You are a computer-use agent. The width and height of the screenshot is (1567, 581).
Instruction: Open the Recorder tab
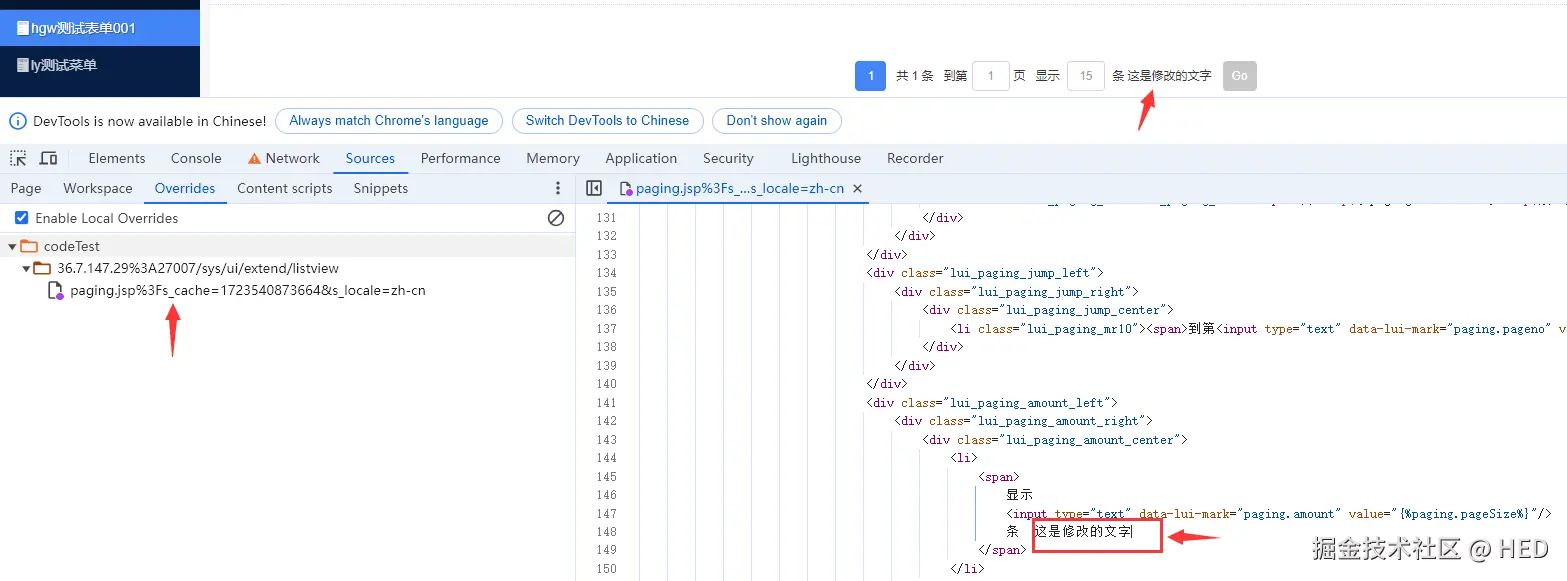(915, 158)
